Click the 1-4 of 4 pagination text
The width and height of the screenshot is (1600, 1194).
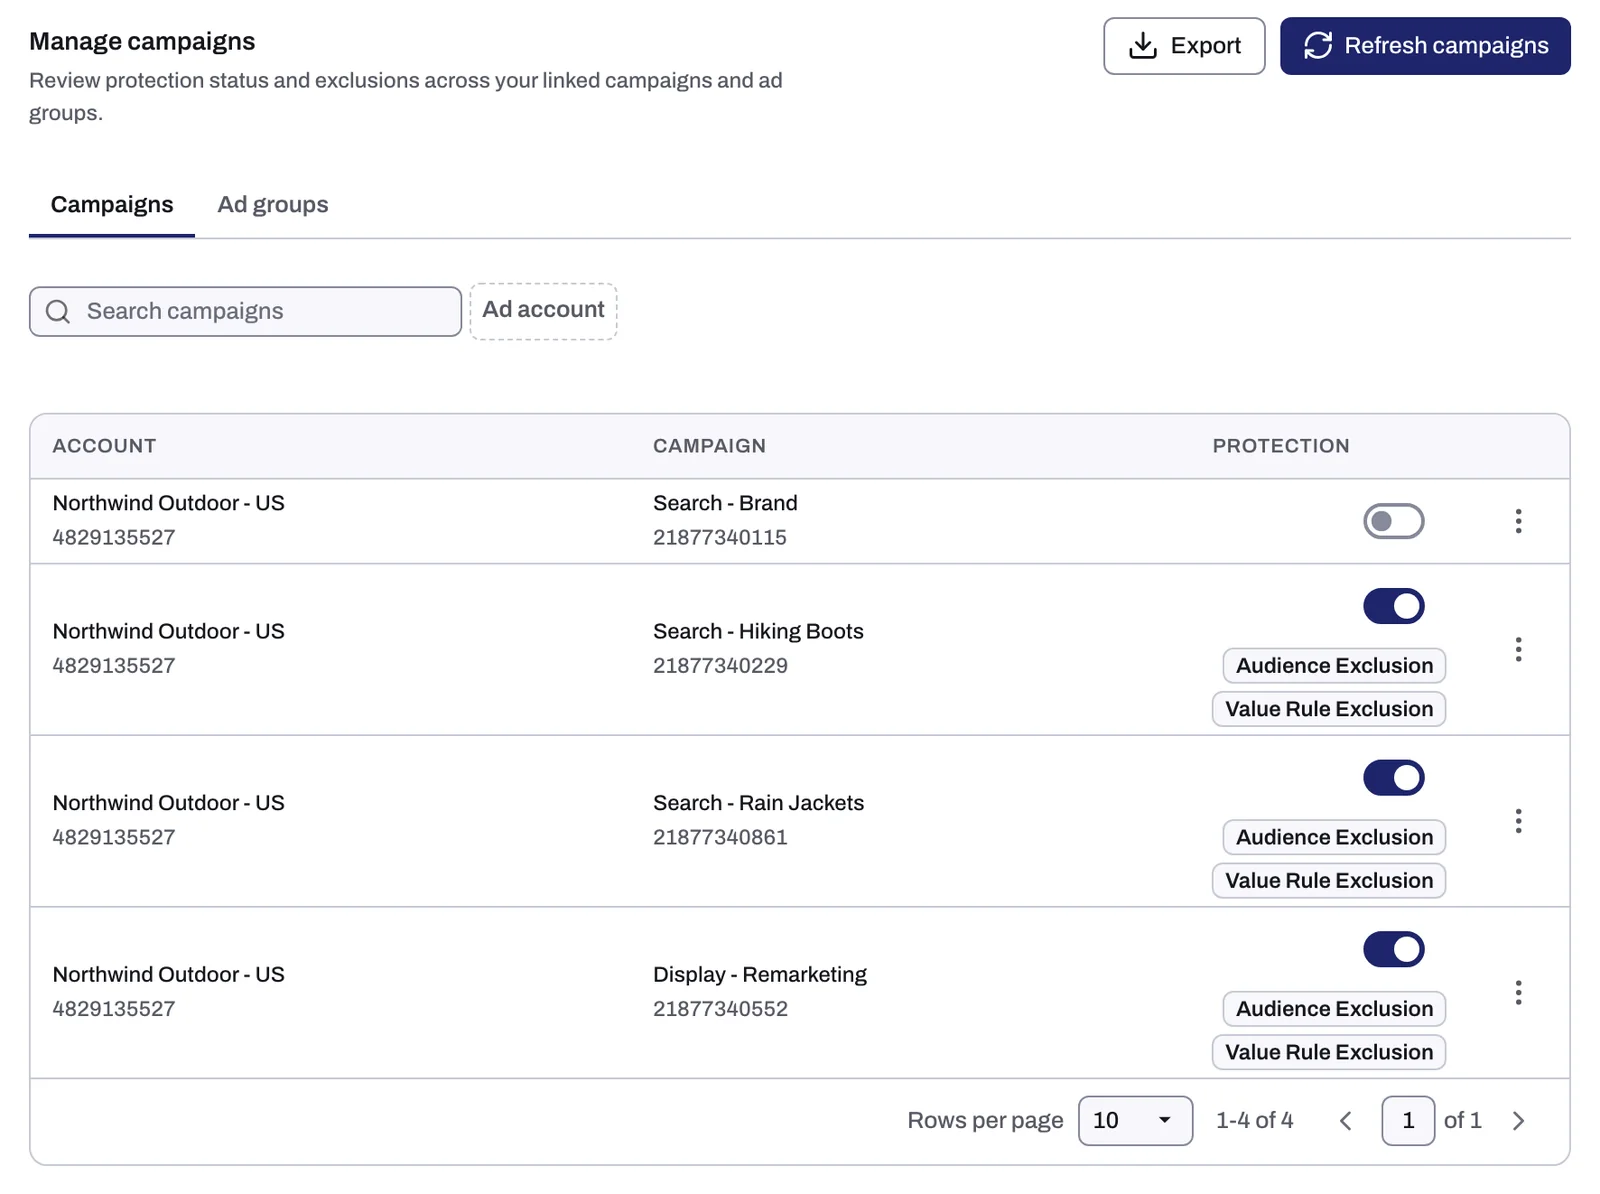click(x=1254, y=1121)
